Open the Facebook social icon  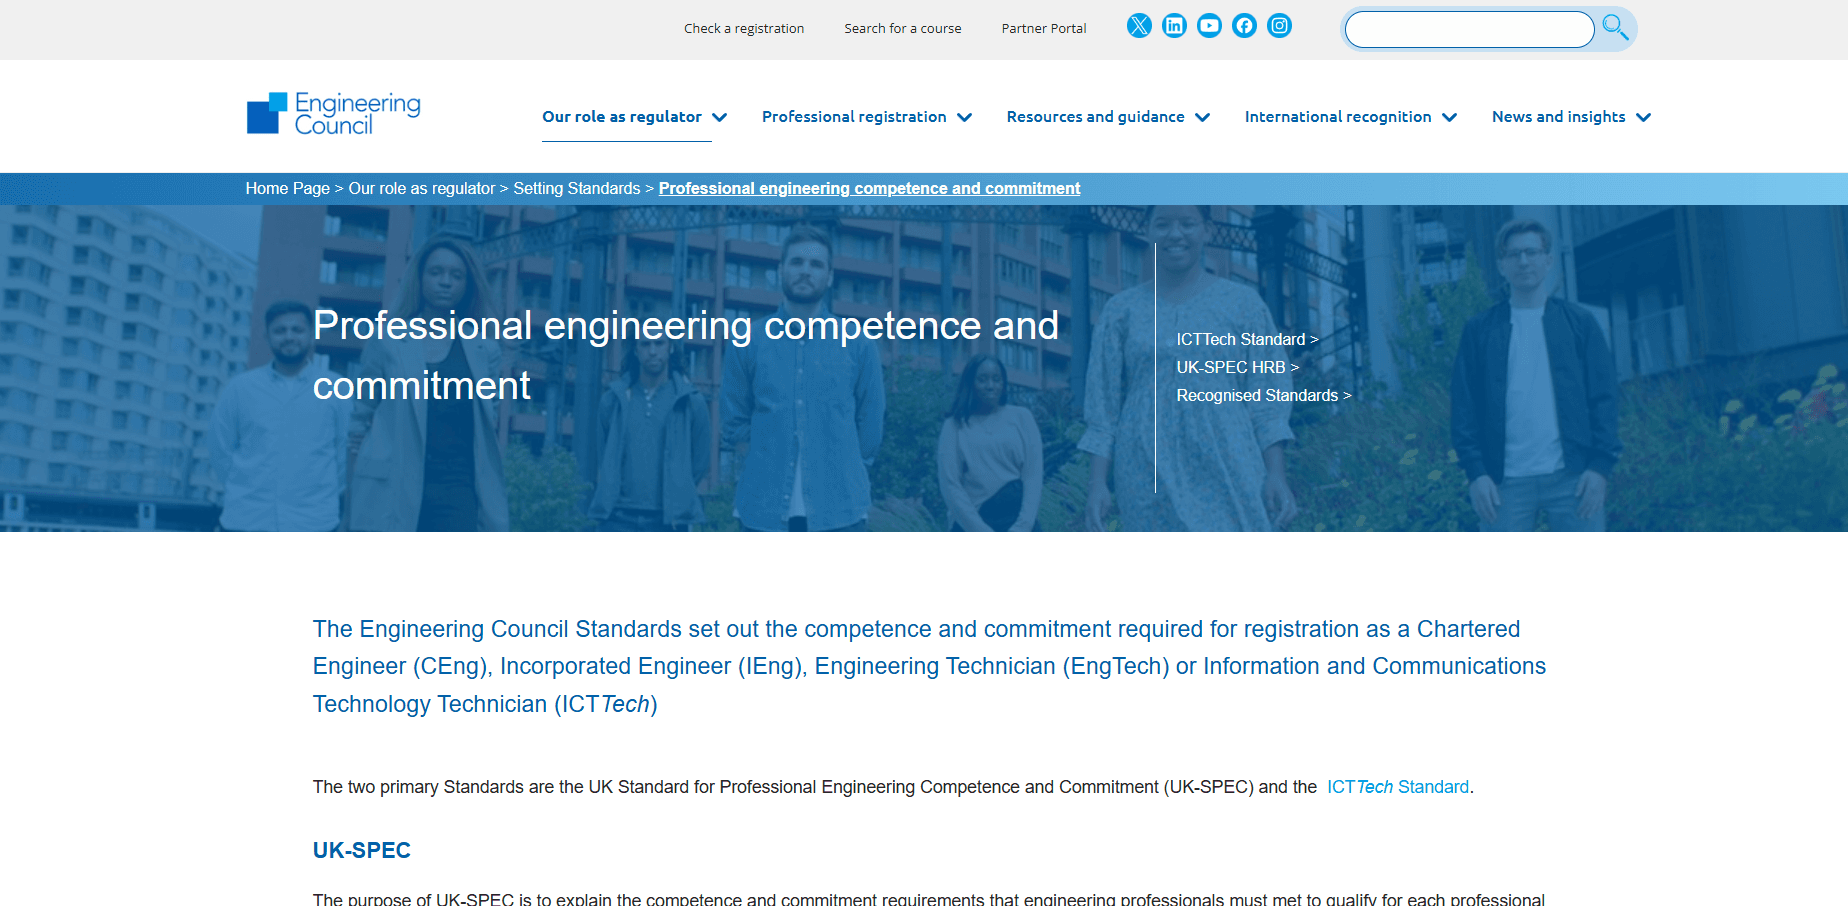coord(1244,26)
